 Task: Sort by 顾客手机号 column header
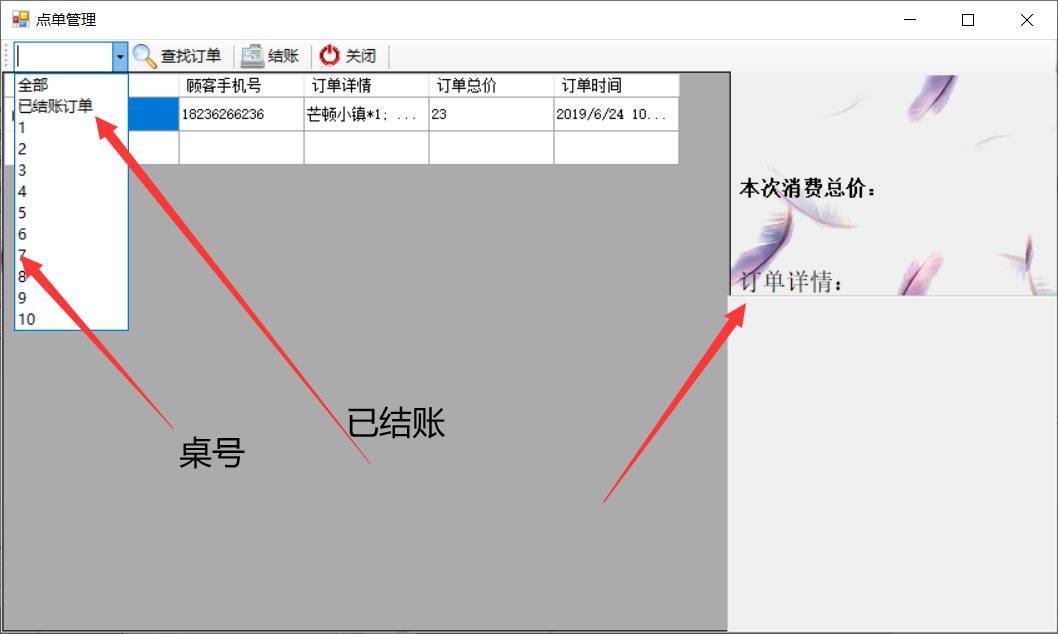[242, 86]
